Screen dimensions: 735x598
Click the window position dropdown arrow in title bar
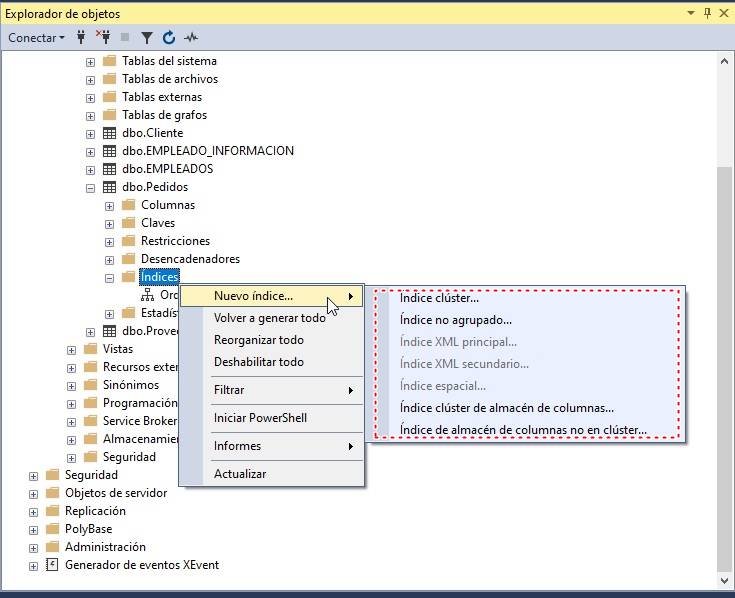(690, 13)
